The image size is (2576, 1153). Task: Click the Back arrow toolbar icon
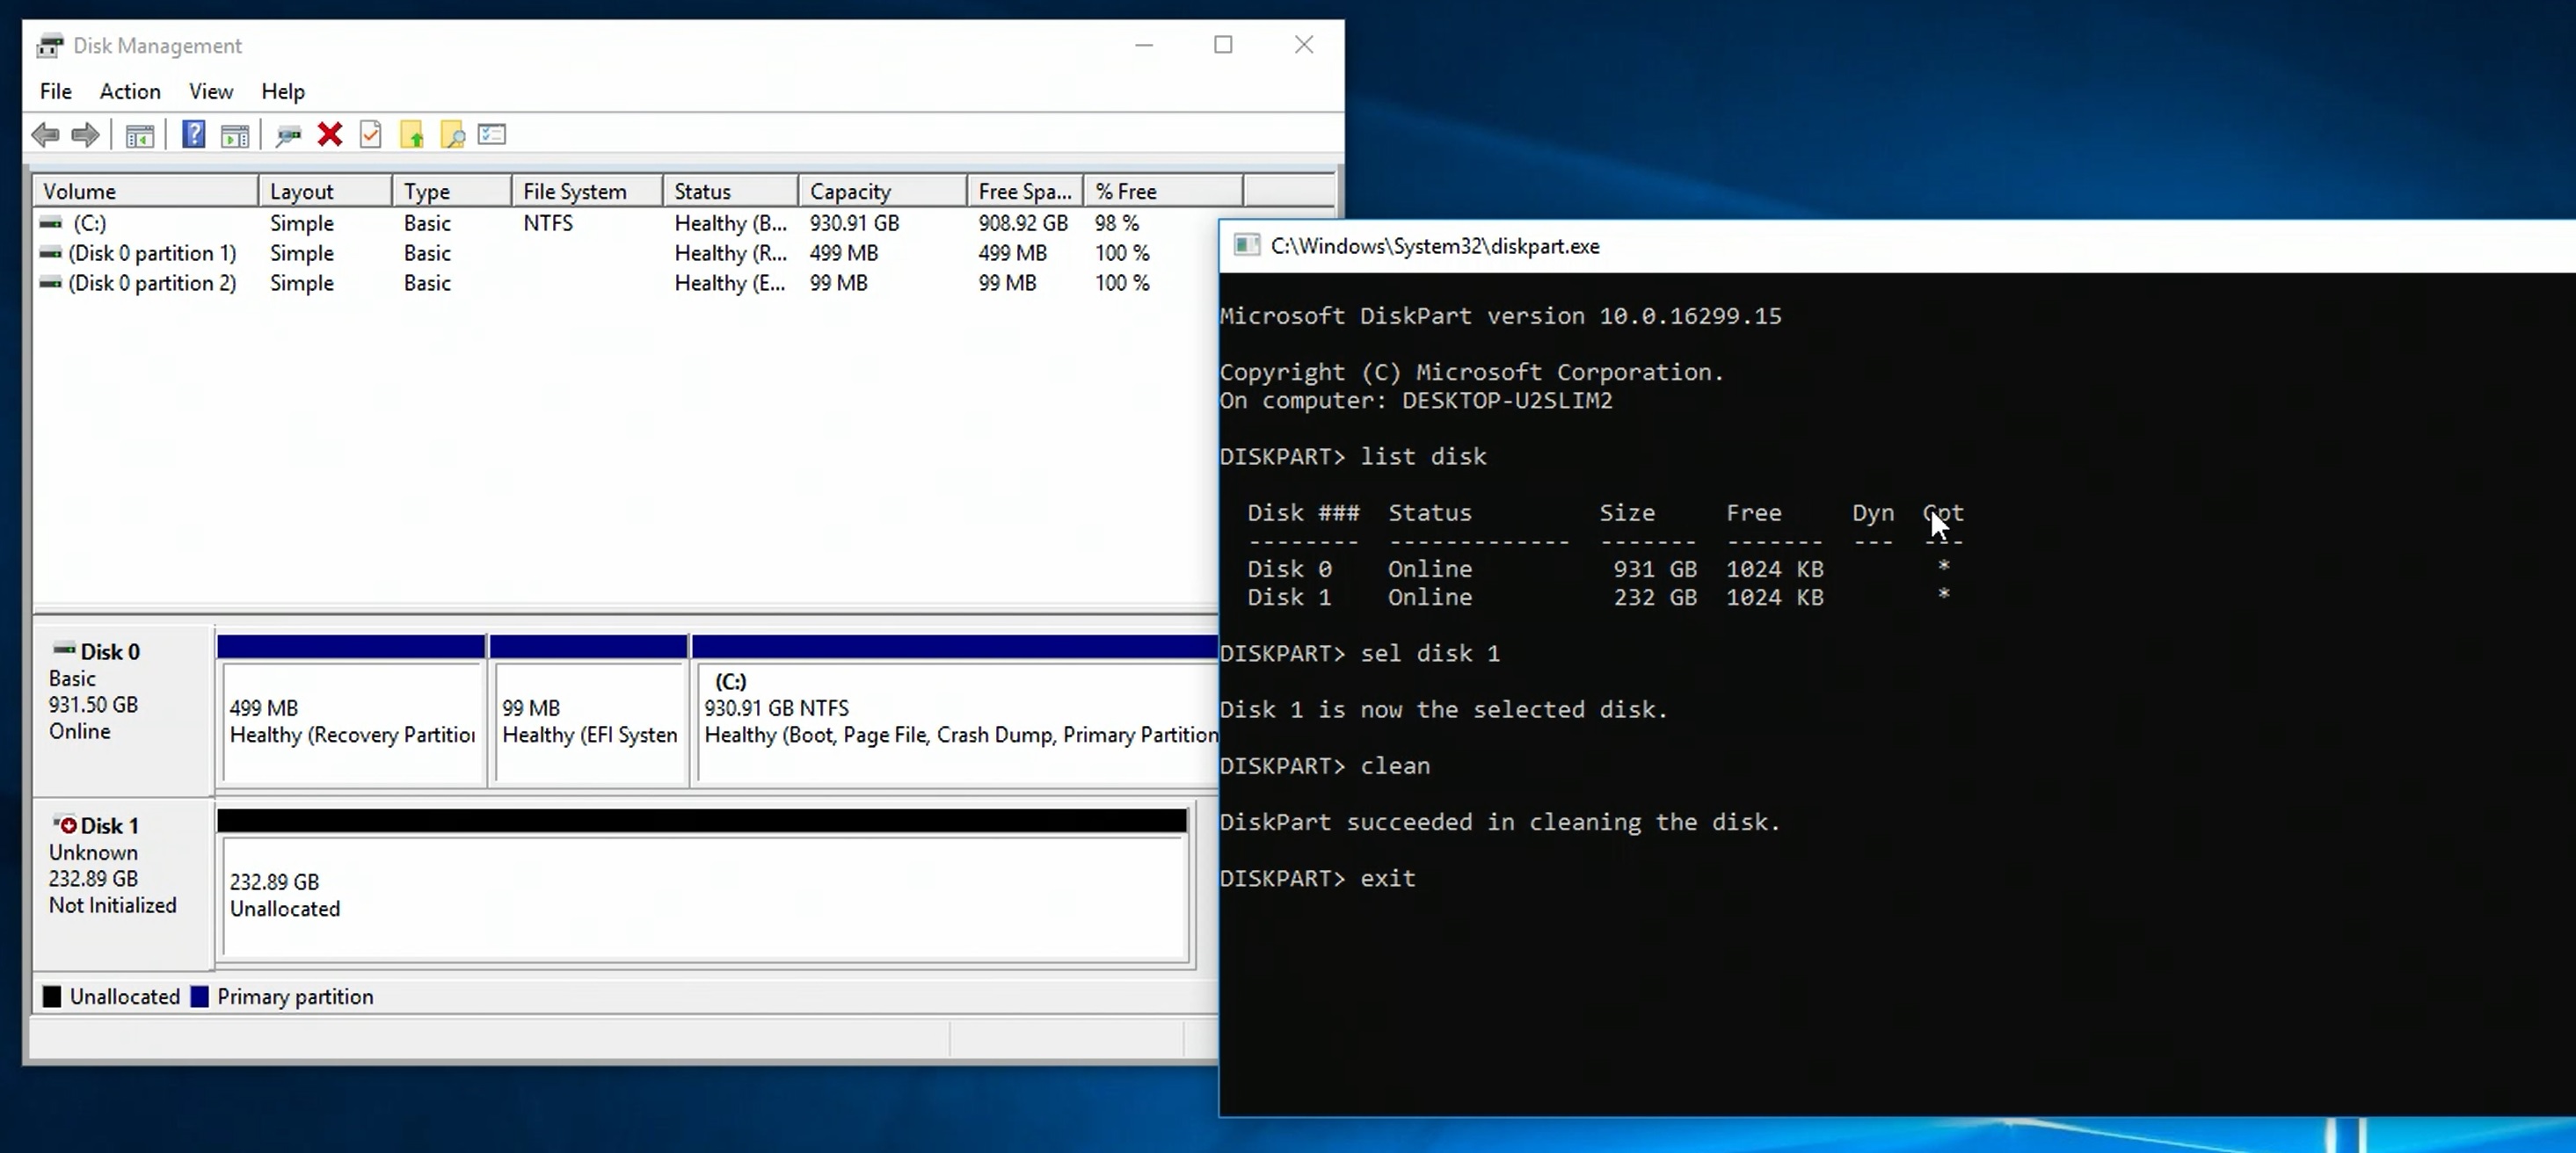pos(45,134)
